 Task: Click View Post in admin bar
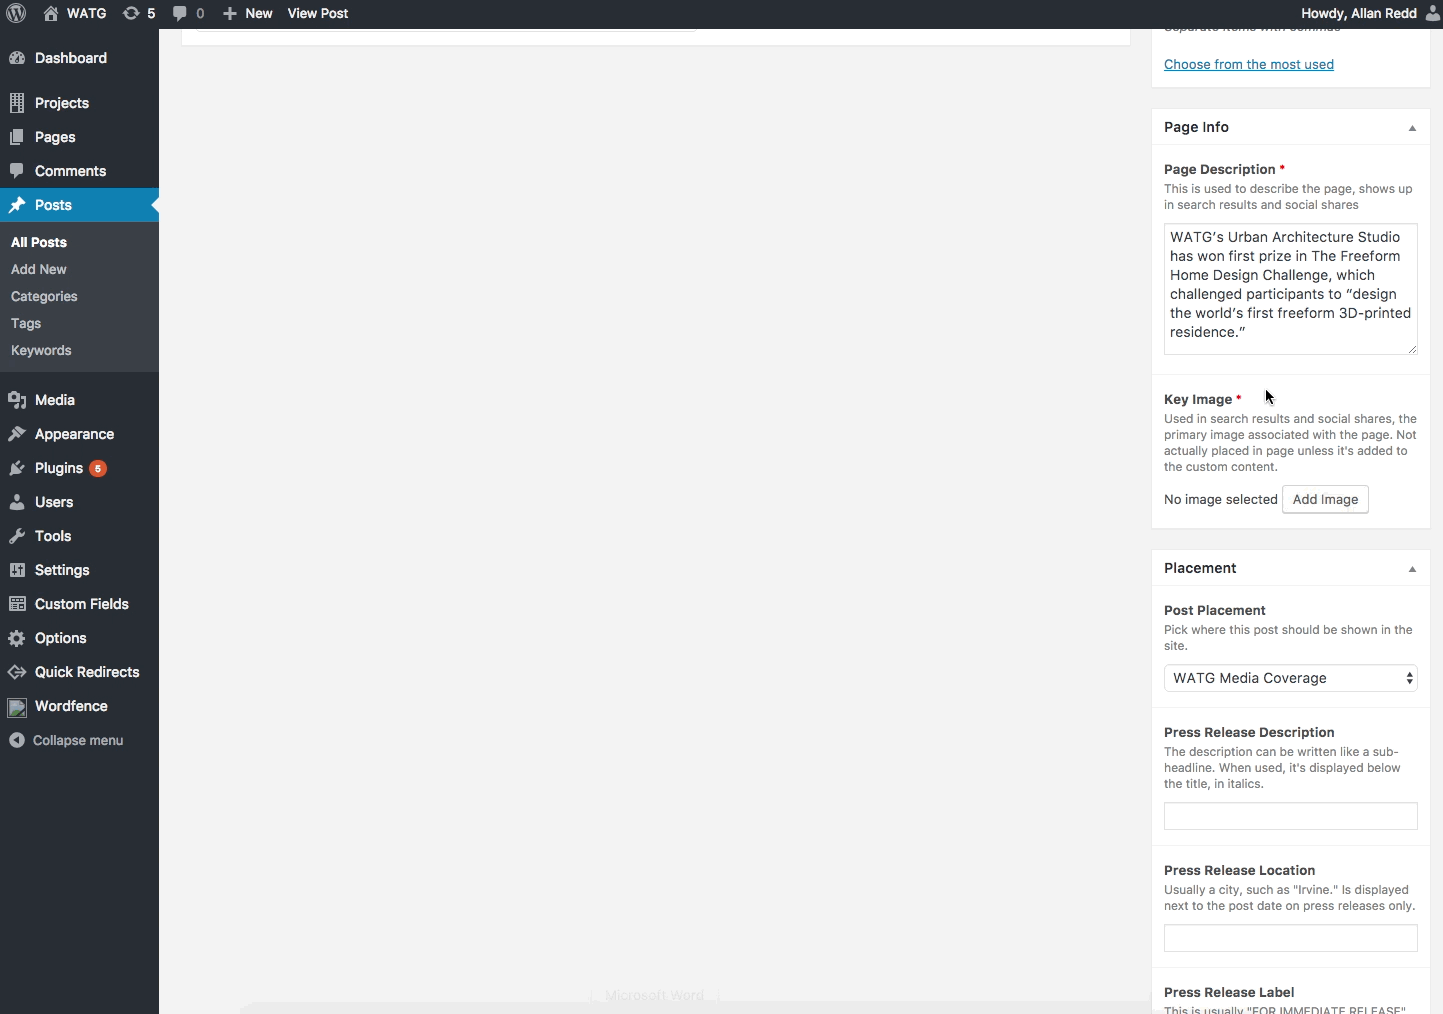click(318, 13)
